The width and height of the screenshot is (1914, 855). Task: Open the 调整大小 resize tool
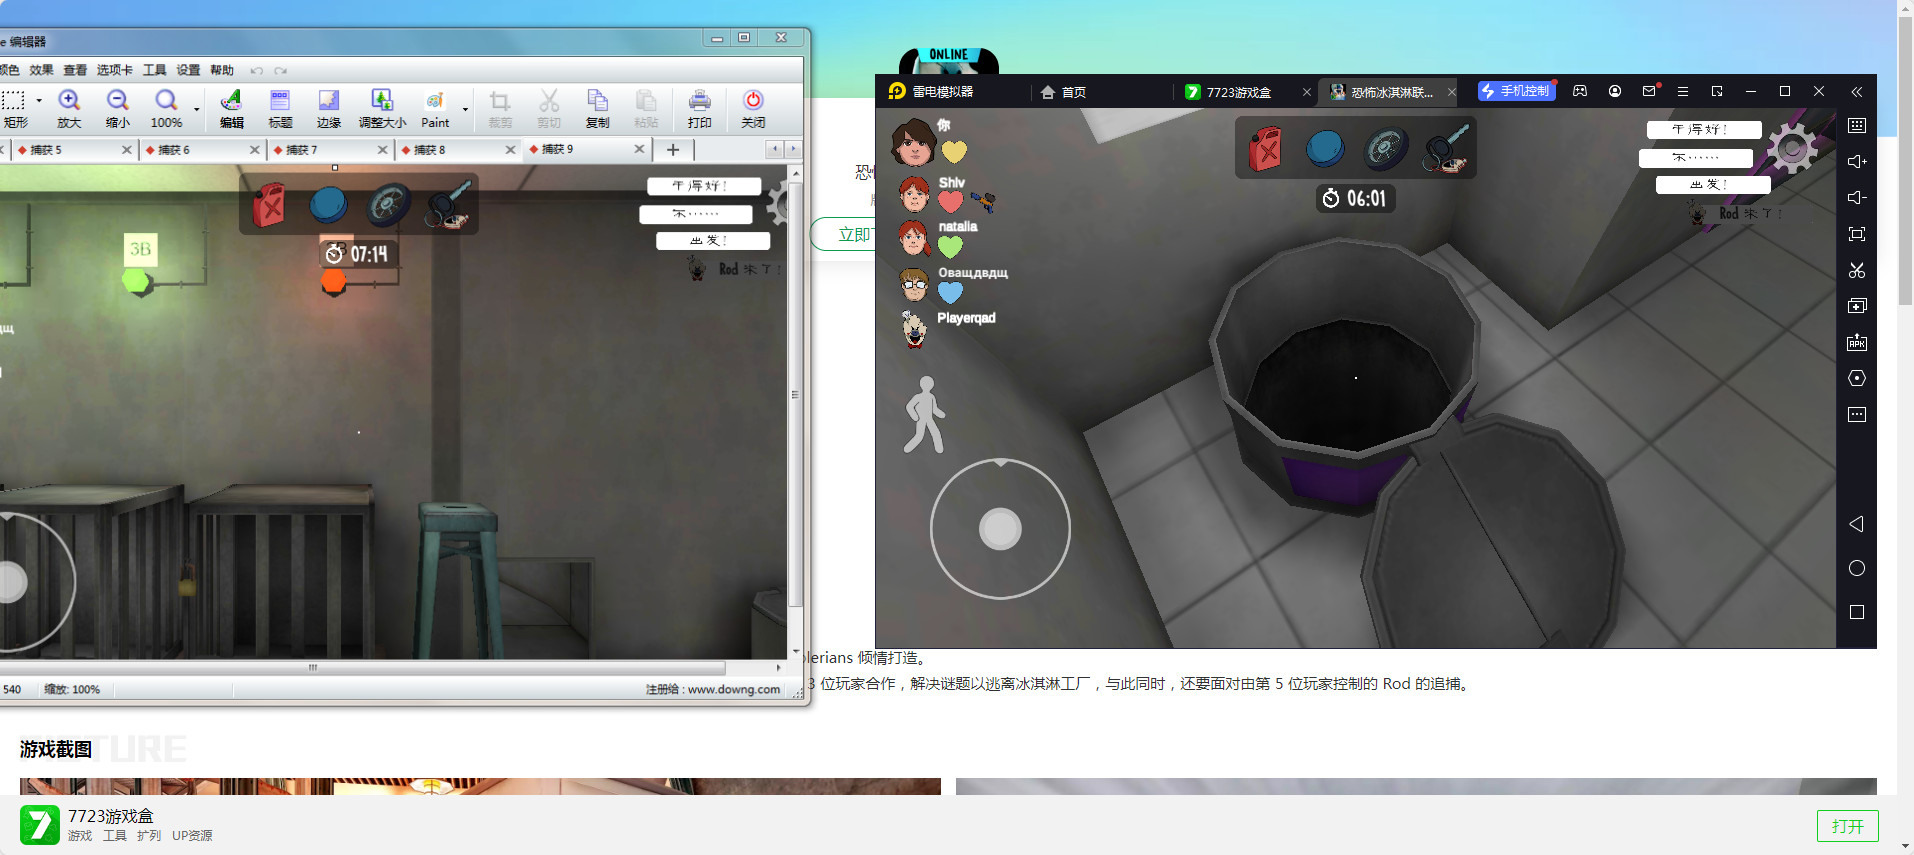(x=382, y=109)
